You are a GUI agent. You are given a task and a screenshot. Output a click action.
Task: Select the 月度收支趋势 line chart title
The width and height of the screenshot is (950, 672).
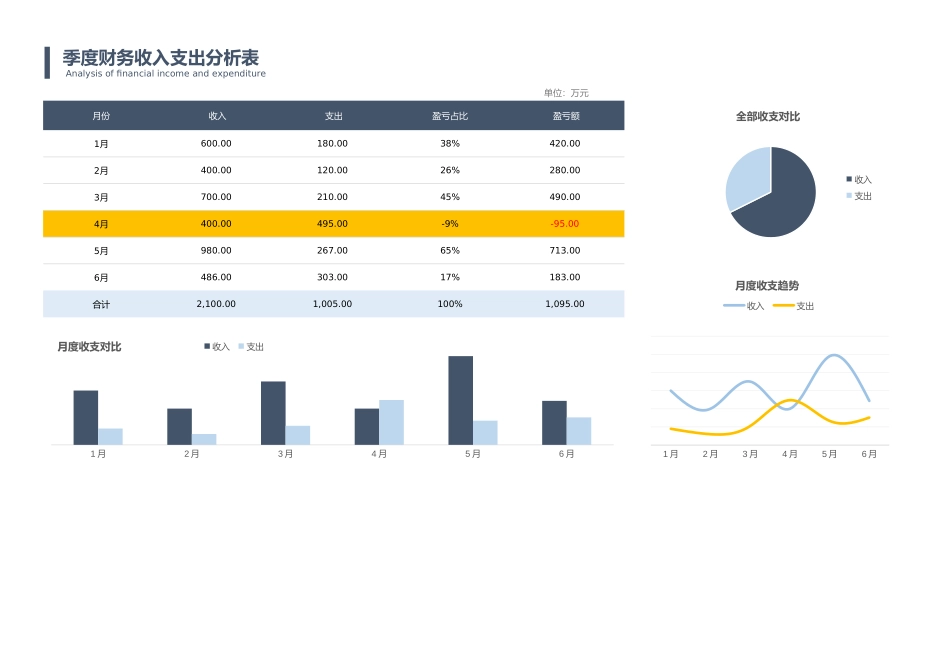click(x=767, y=286)
